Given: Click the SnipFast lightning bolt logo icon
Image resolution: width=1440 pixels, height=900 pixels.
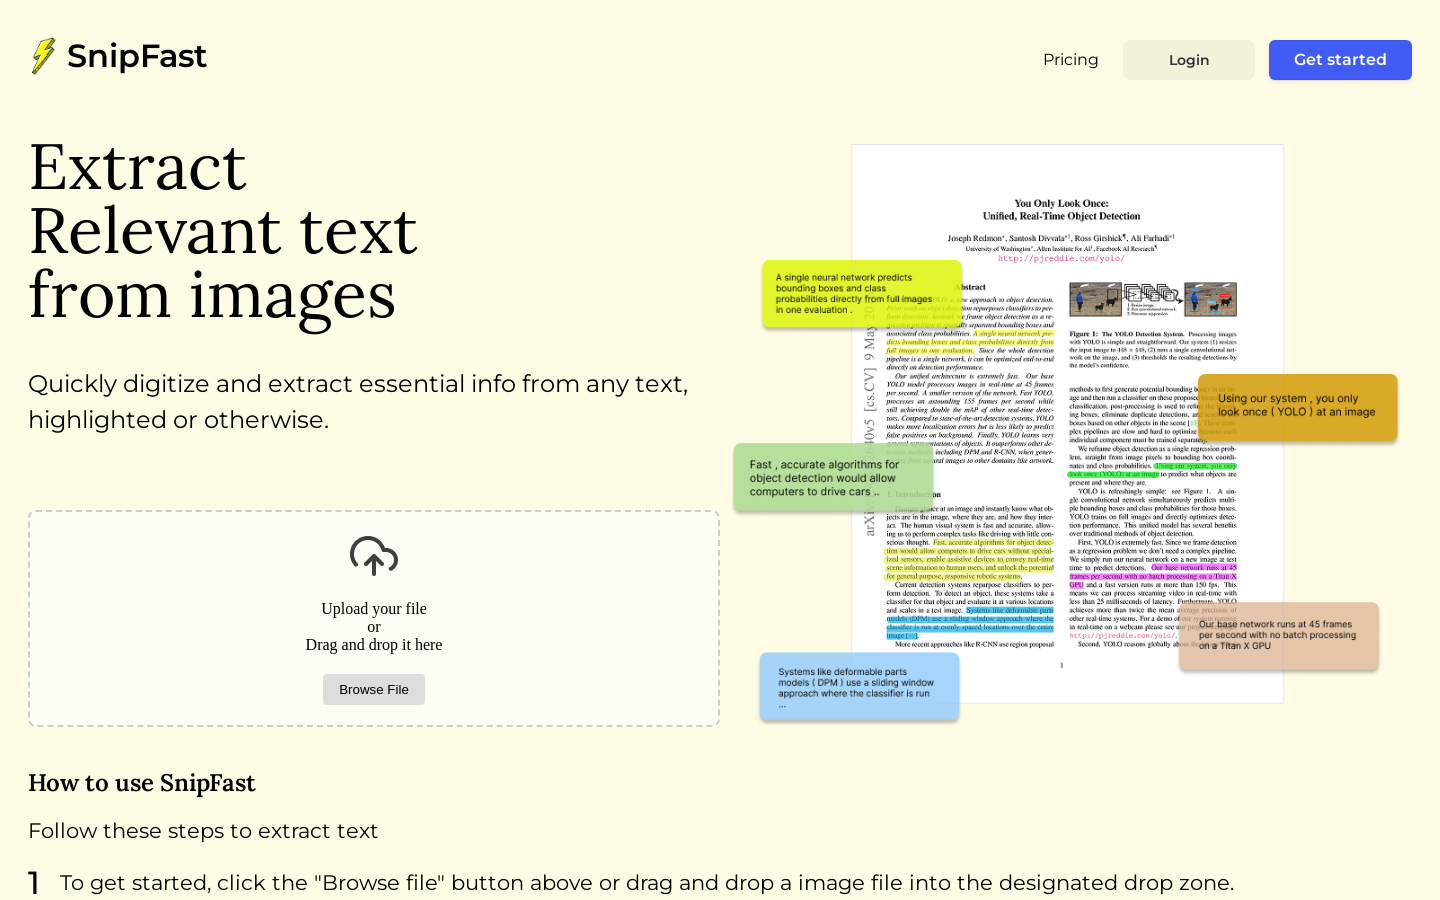Looking at the screenshot, I should tap(43, 56).
